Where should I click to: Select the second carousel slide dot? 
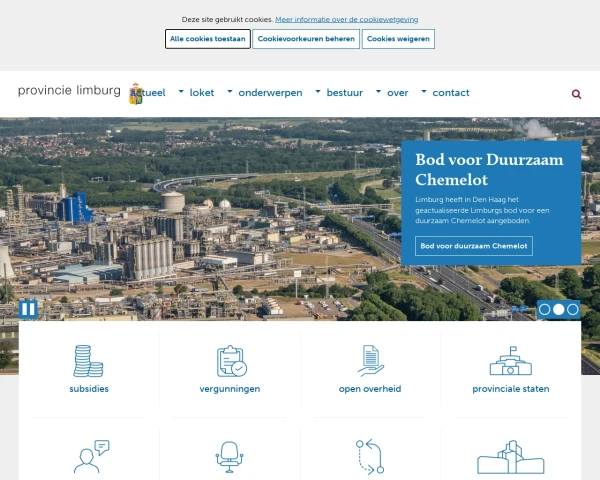click(558, 309)
